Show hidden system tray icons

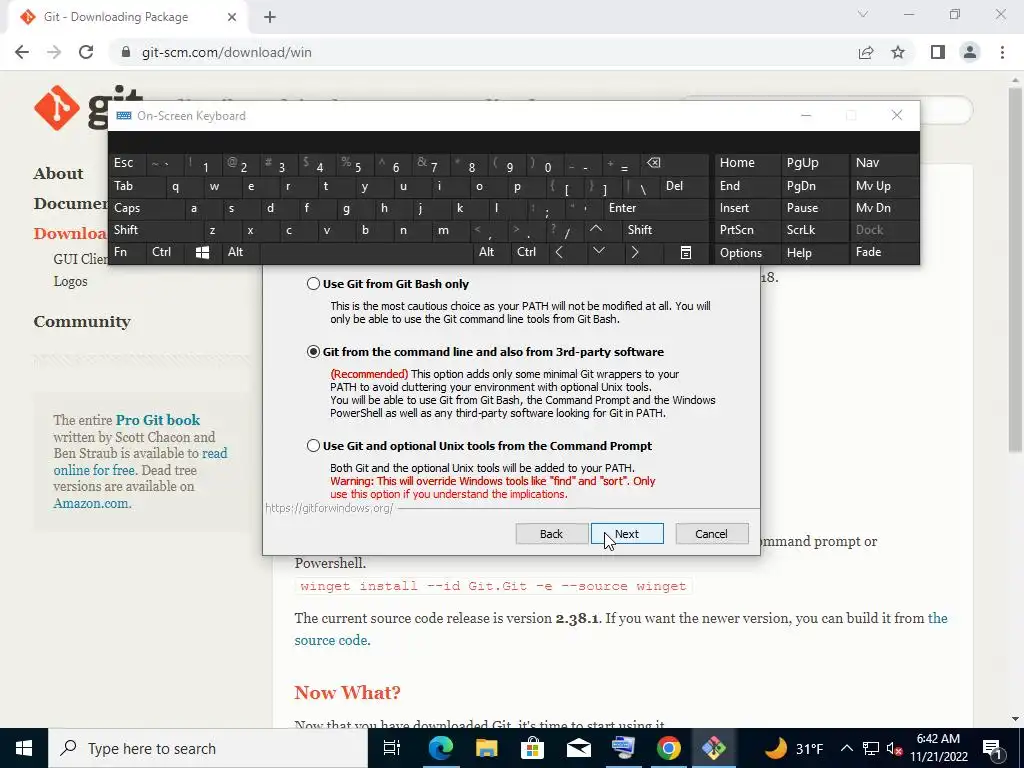click(846, 748)
